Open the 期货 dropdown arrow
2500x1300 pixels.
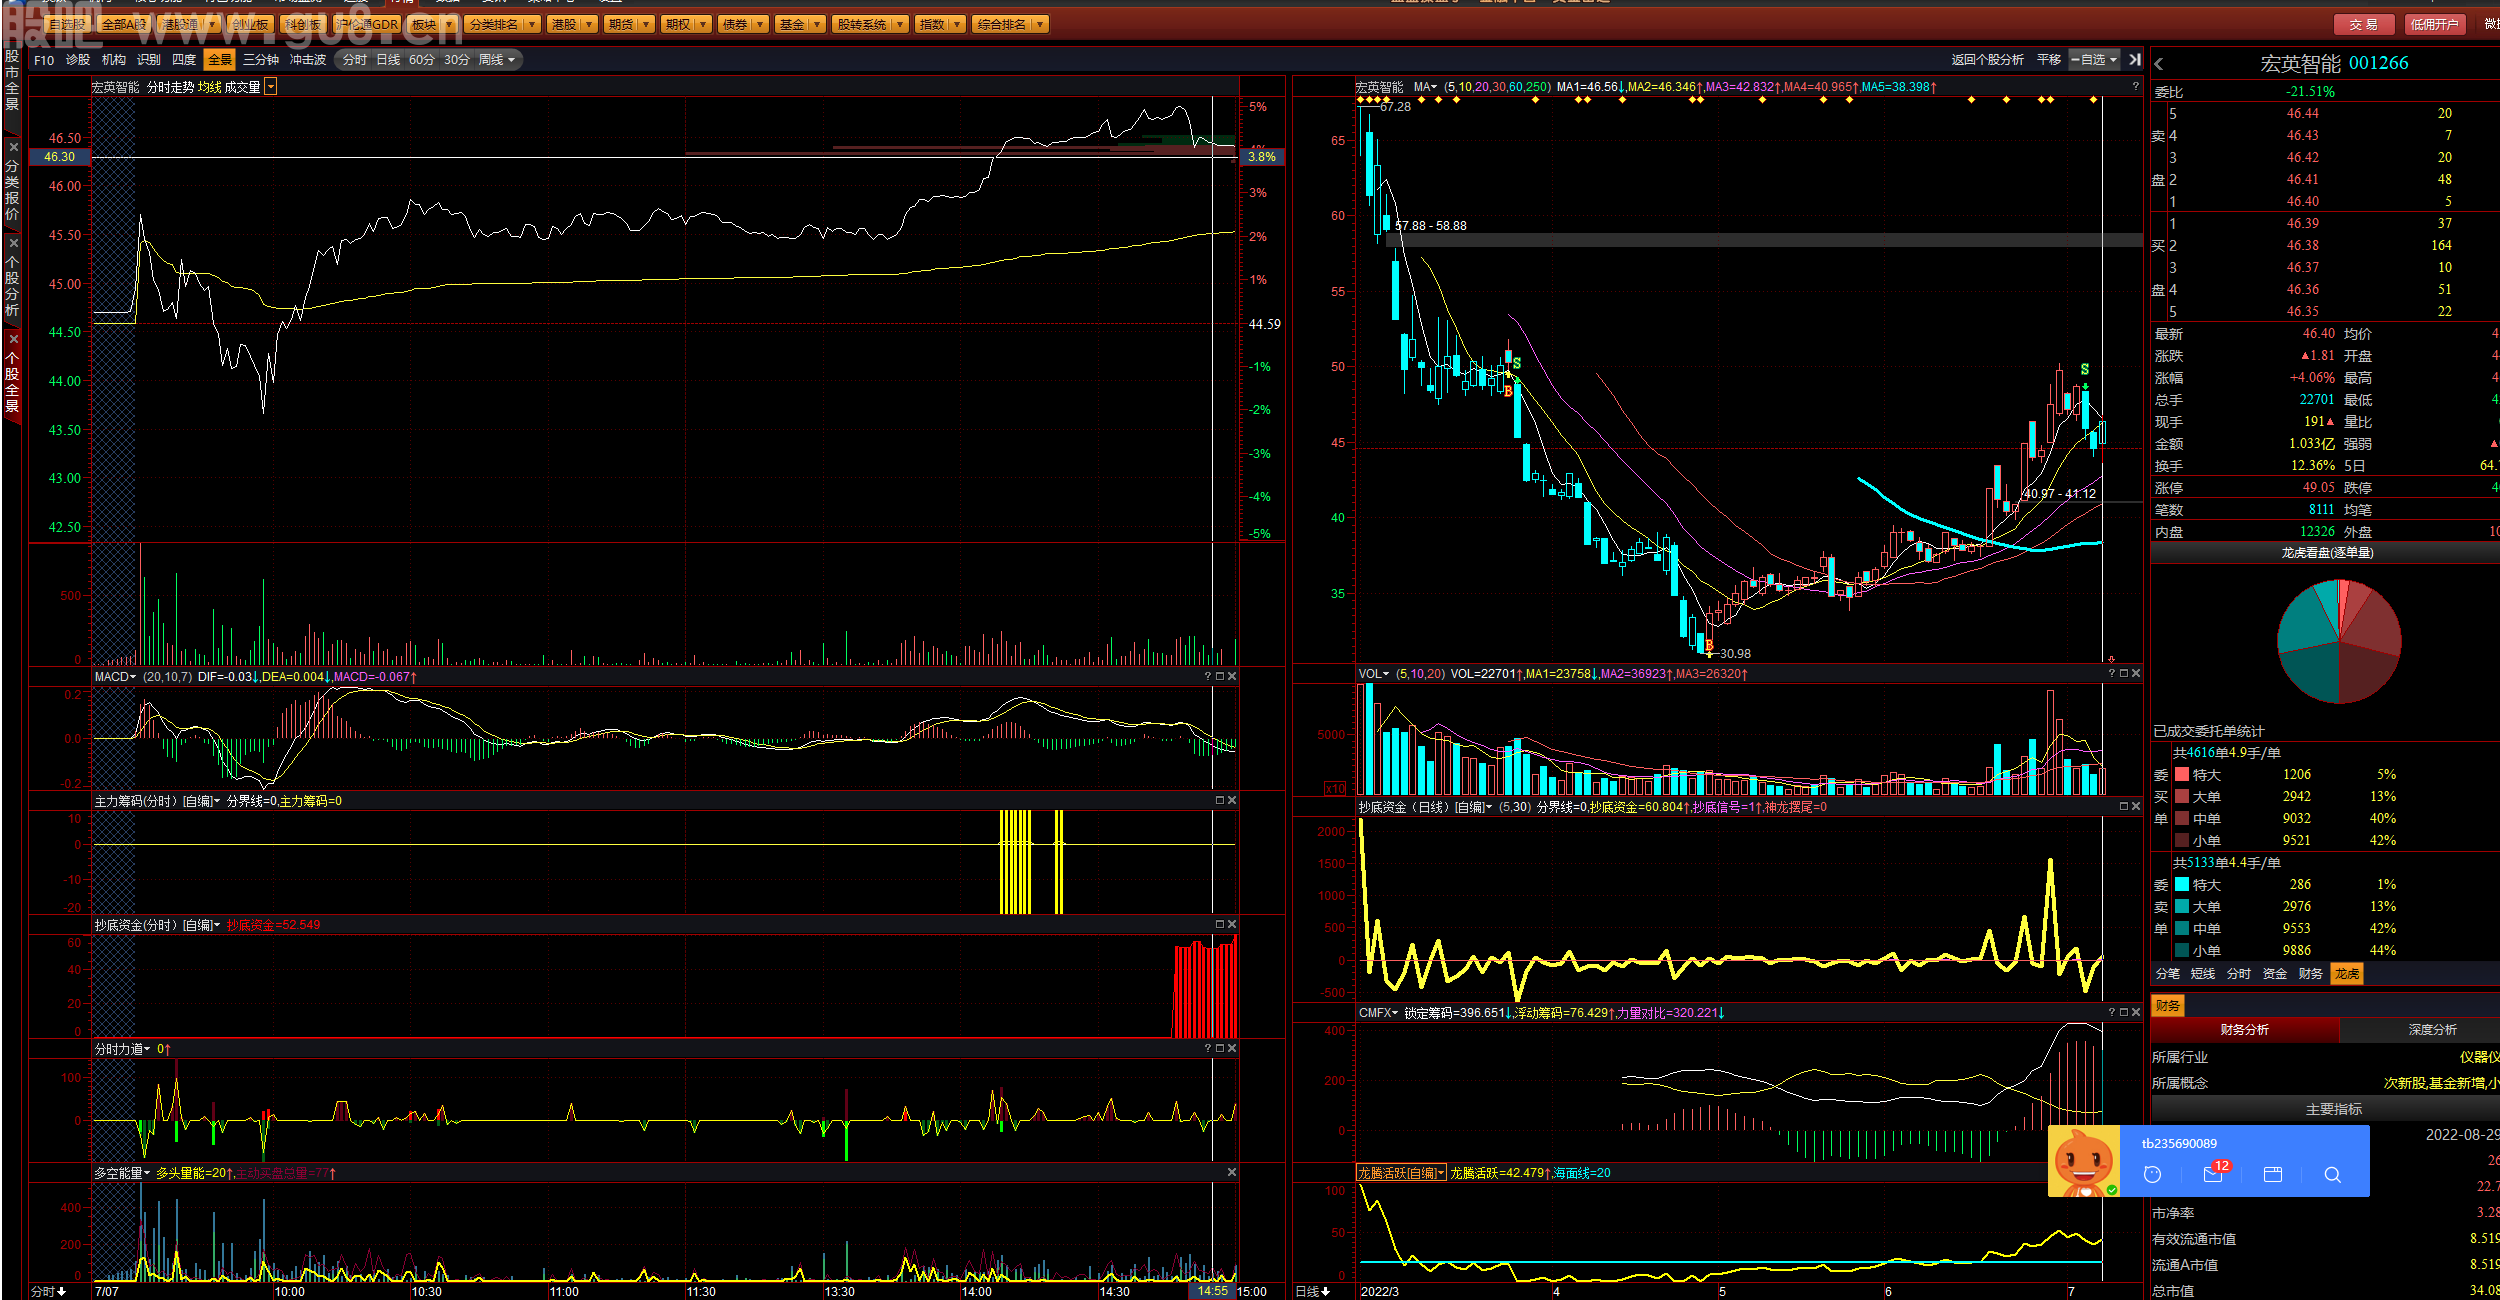pyautogui.click(x=646, y=24)
